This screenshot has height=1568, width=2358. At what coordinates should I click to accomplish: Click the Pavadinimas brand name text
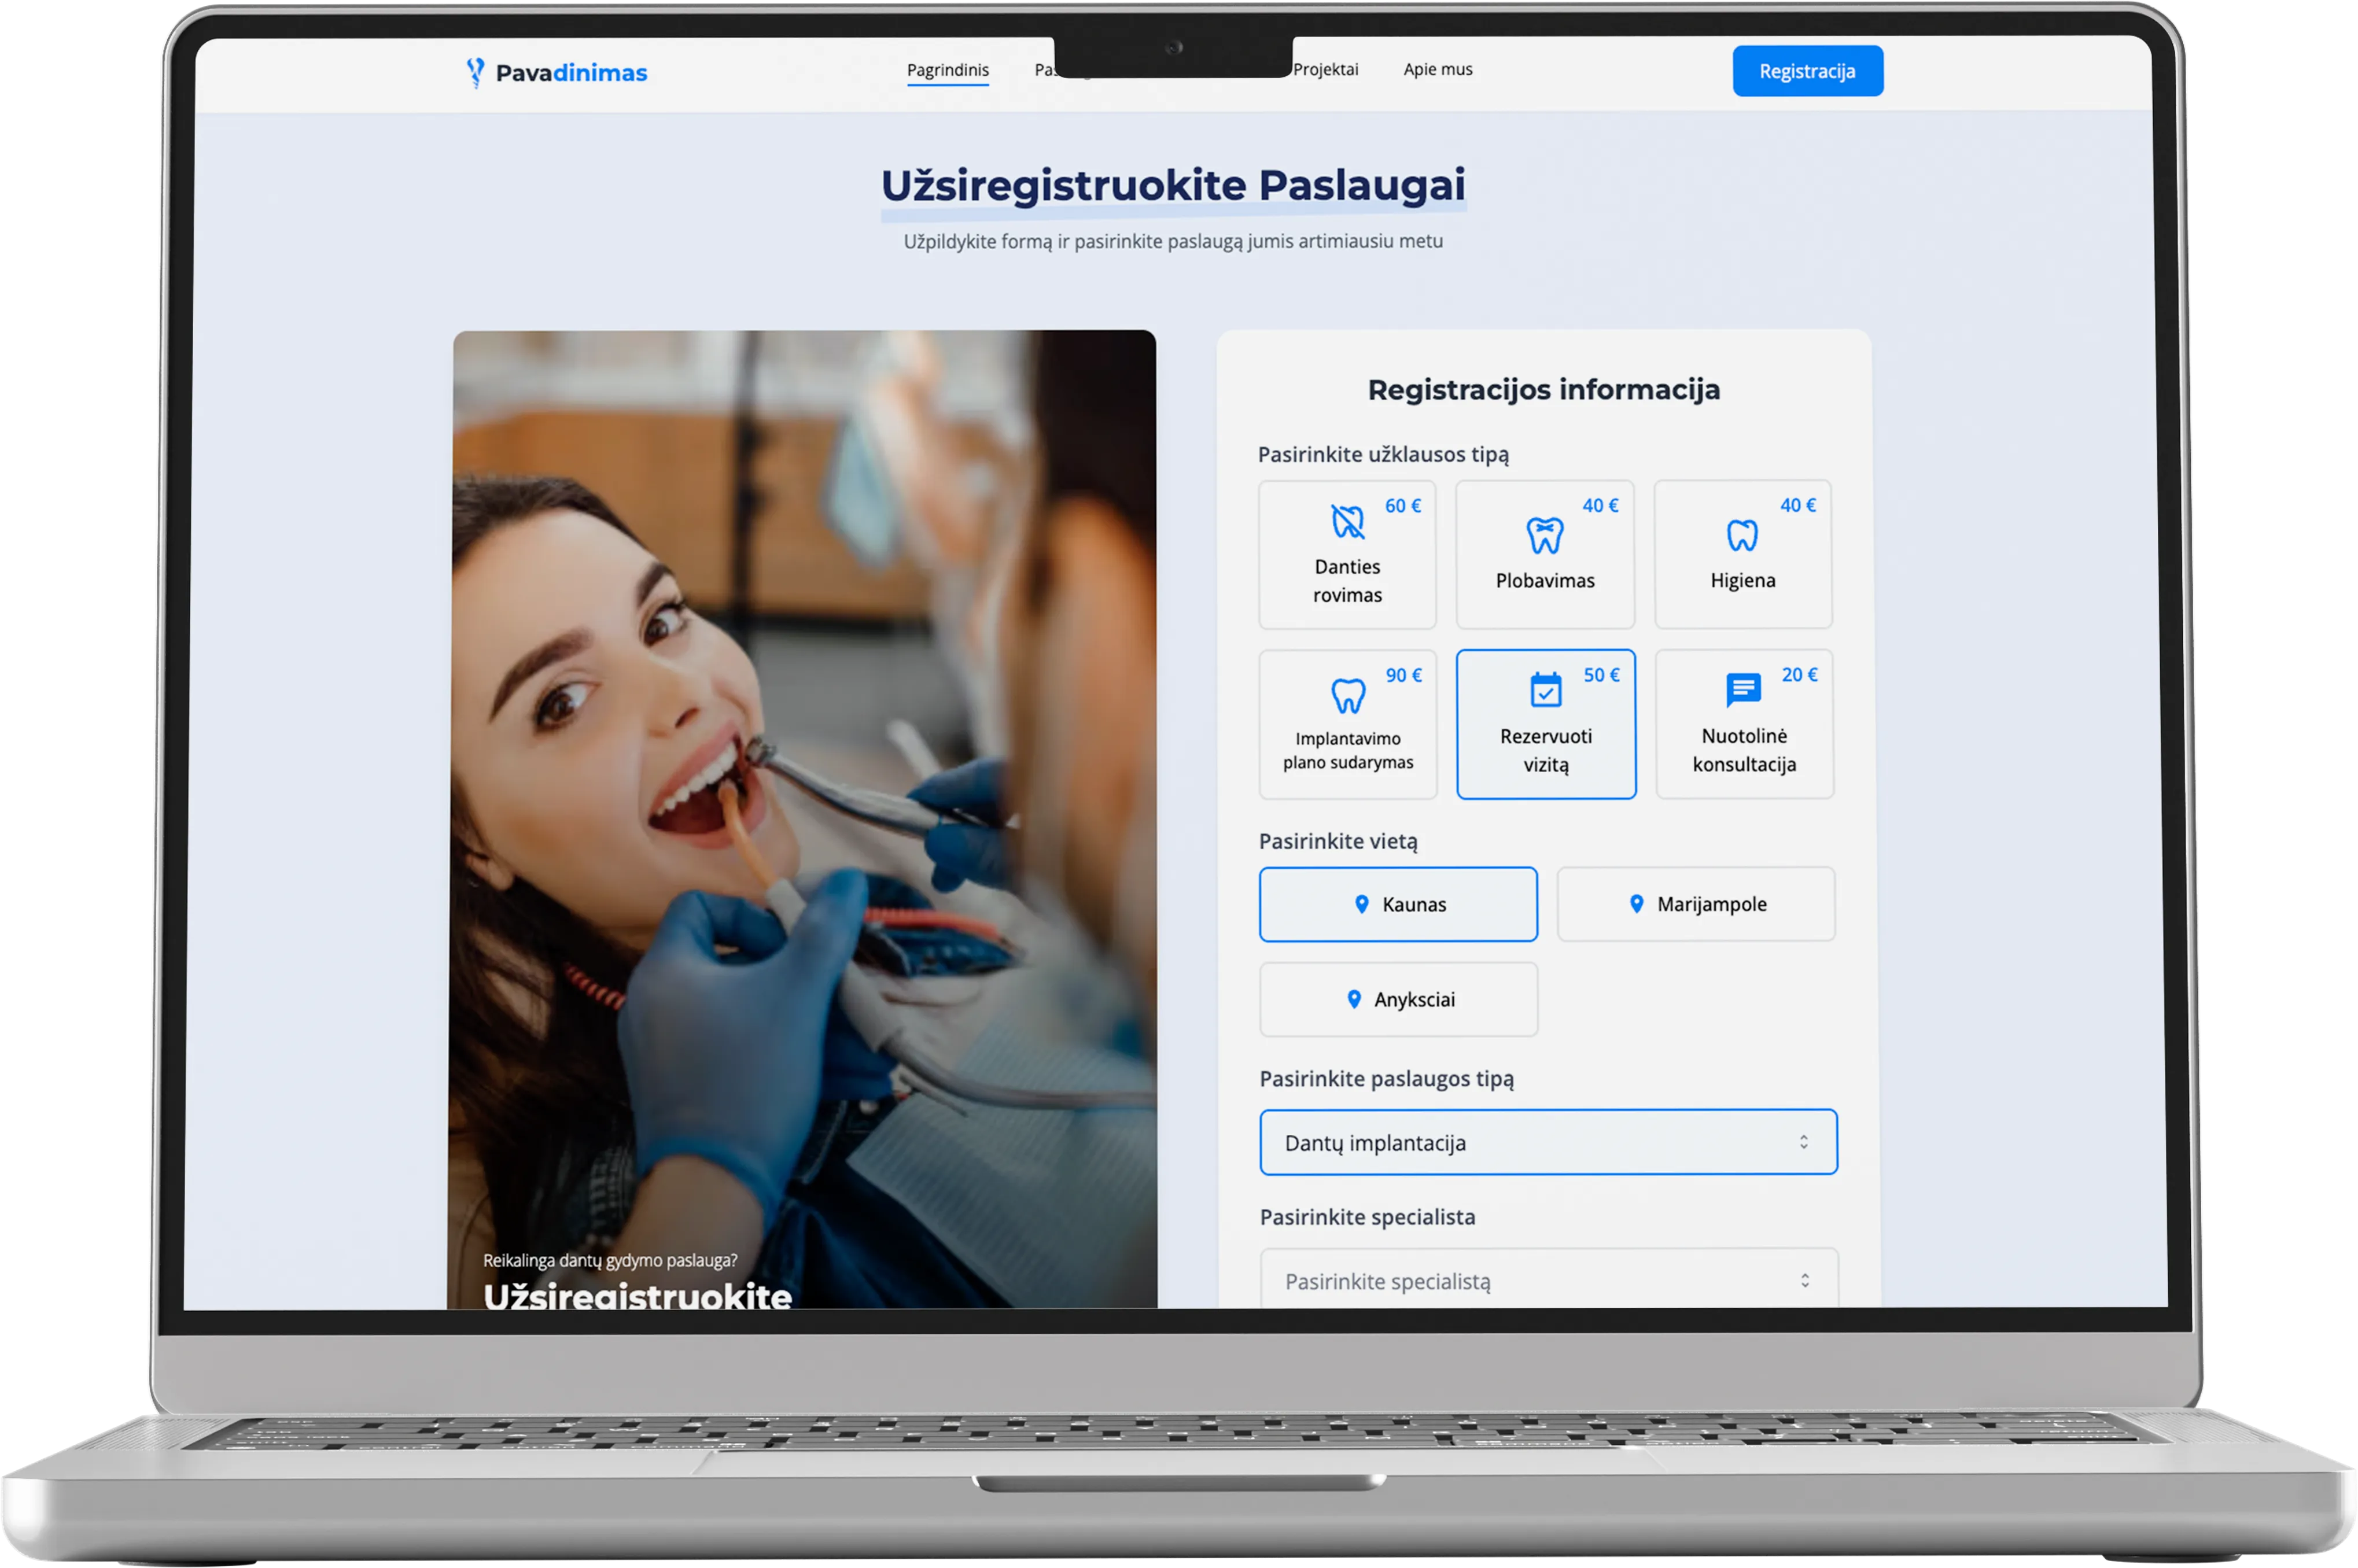[x=571, y=73]
